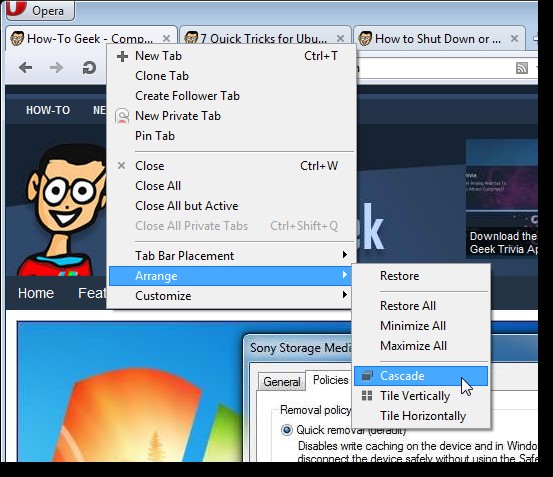Select Create Follower Tab
The width and height of the screenshot is (553, 477).
[x=231, y=96]
